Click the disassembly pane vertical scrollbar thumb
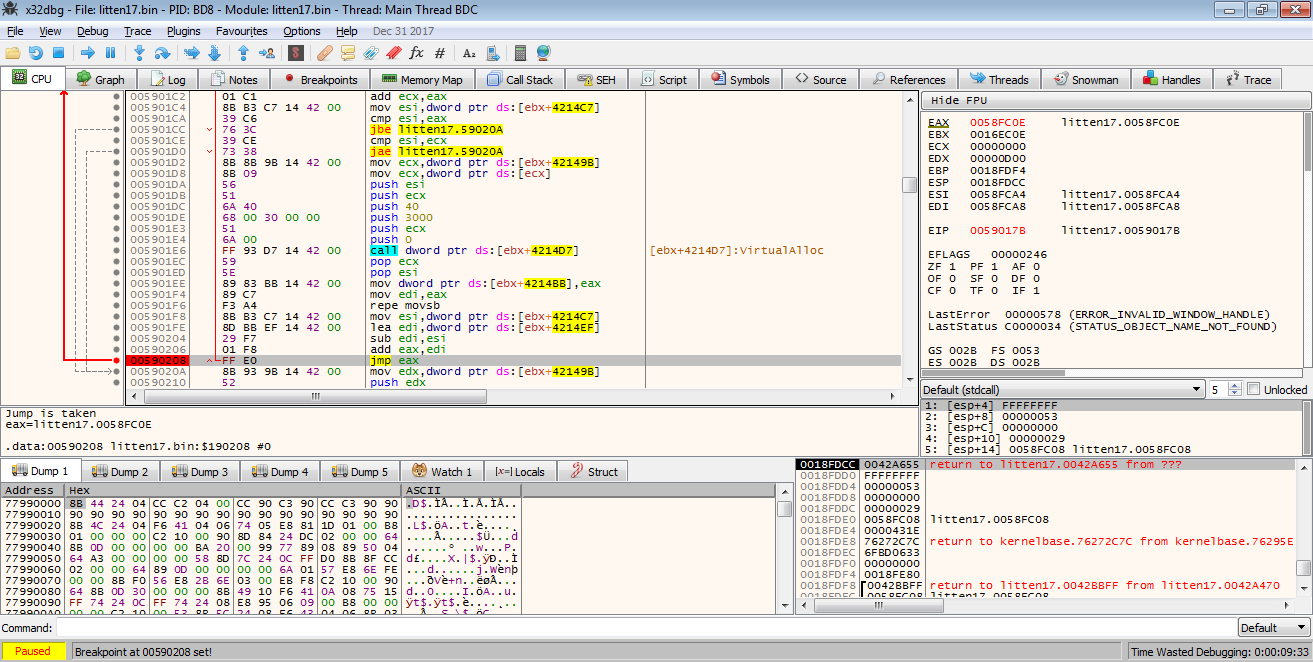 (909, 185)
